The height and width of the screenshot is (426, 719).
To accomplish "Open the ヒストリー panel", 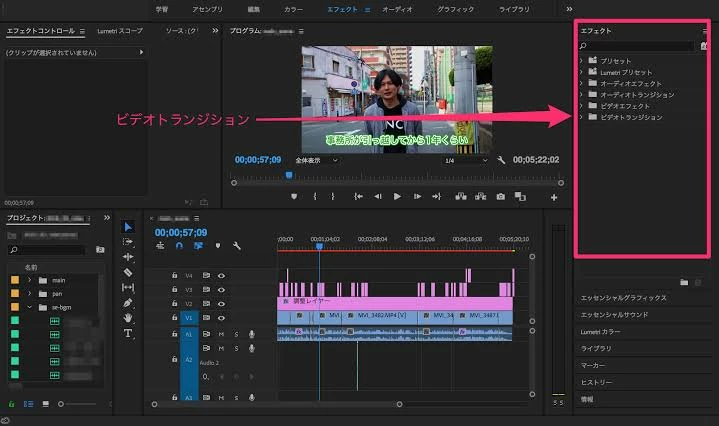I will click(596, 382).
